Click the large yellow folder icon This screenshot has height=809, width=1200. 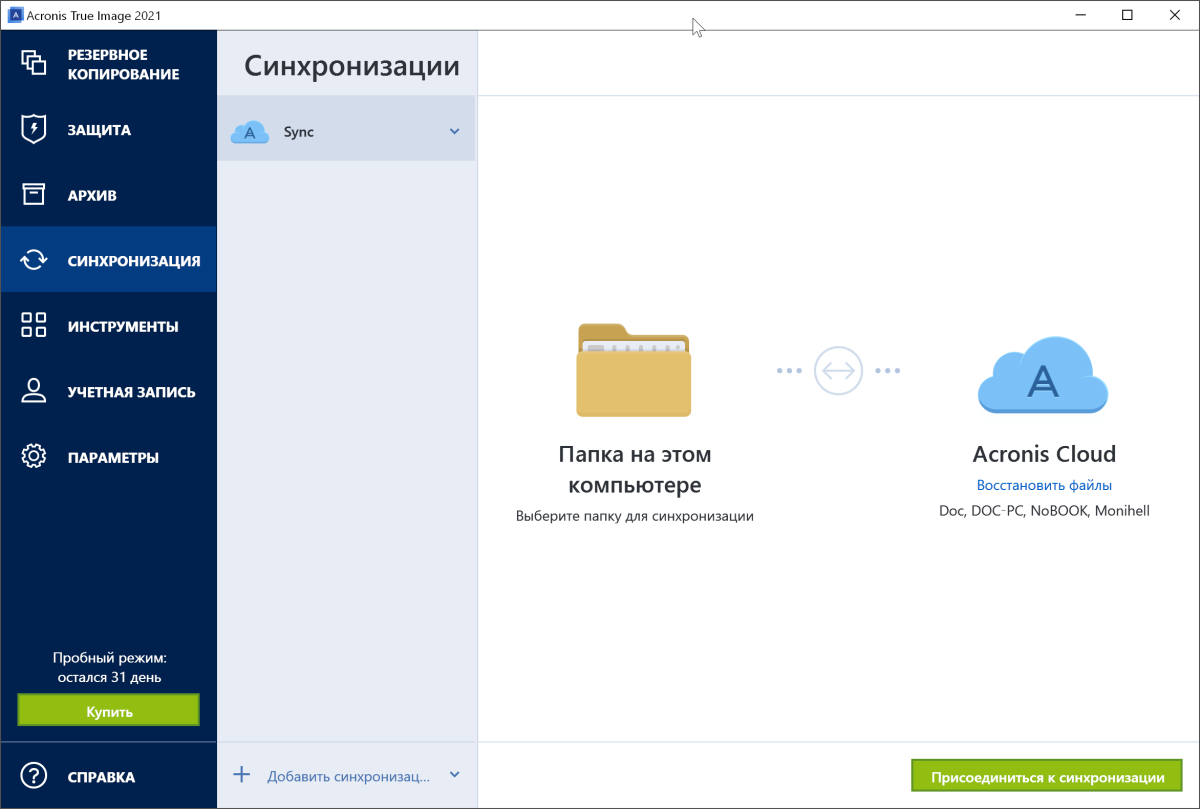coord(633,369)
